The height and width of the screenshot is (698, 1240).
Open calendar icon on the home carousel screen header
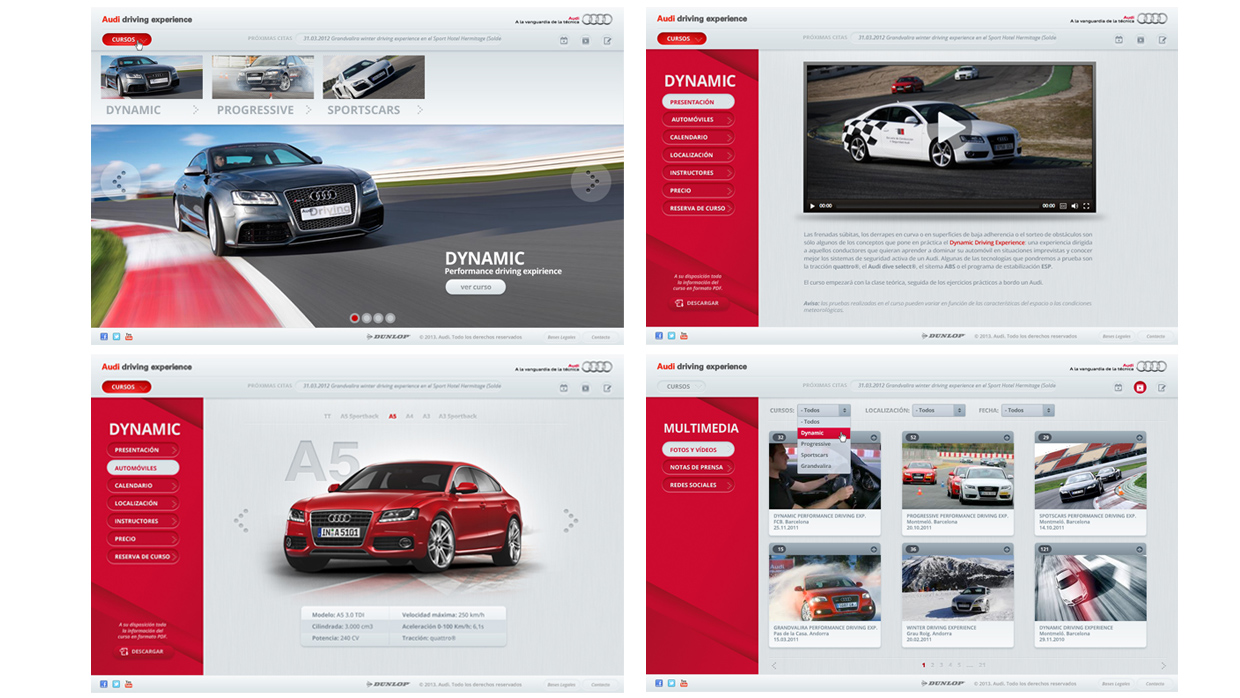[x=563, y=40]
